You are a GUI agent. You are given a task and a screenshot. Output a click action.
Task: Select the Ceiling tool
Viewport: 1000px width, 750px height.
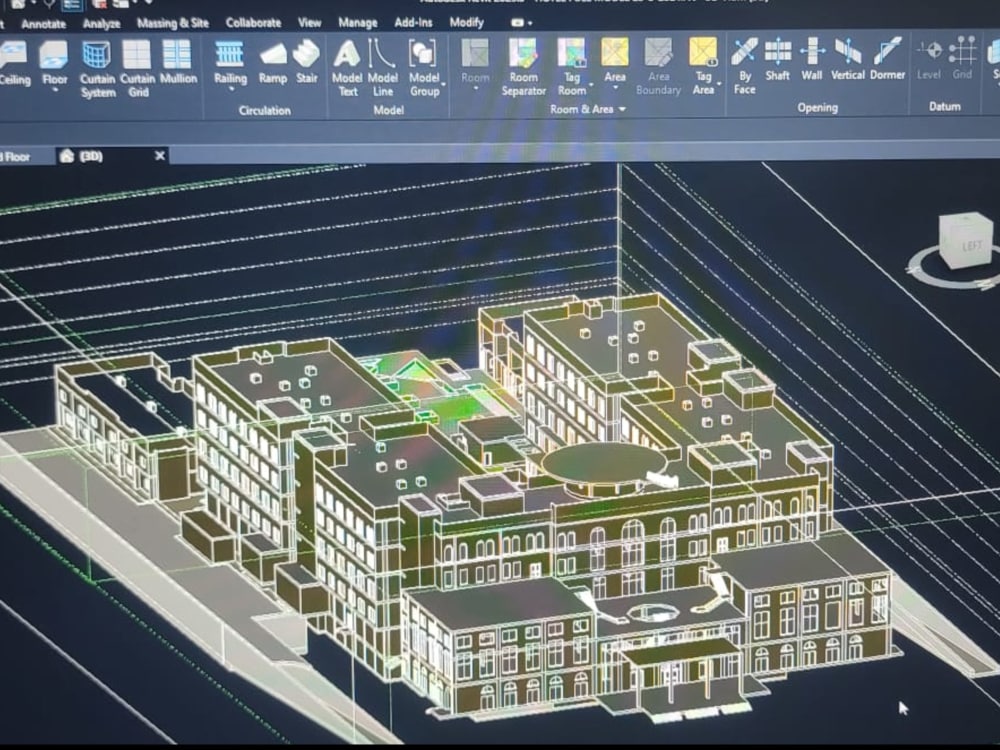tap(14, 63)
